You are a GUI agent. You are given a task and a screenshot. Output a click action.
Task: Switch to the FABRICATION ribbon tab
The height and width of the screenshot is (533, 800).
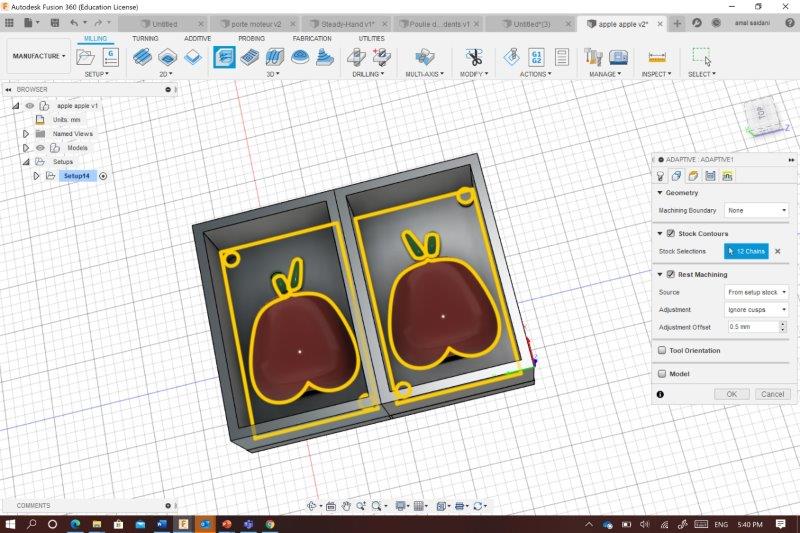312,39
